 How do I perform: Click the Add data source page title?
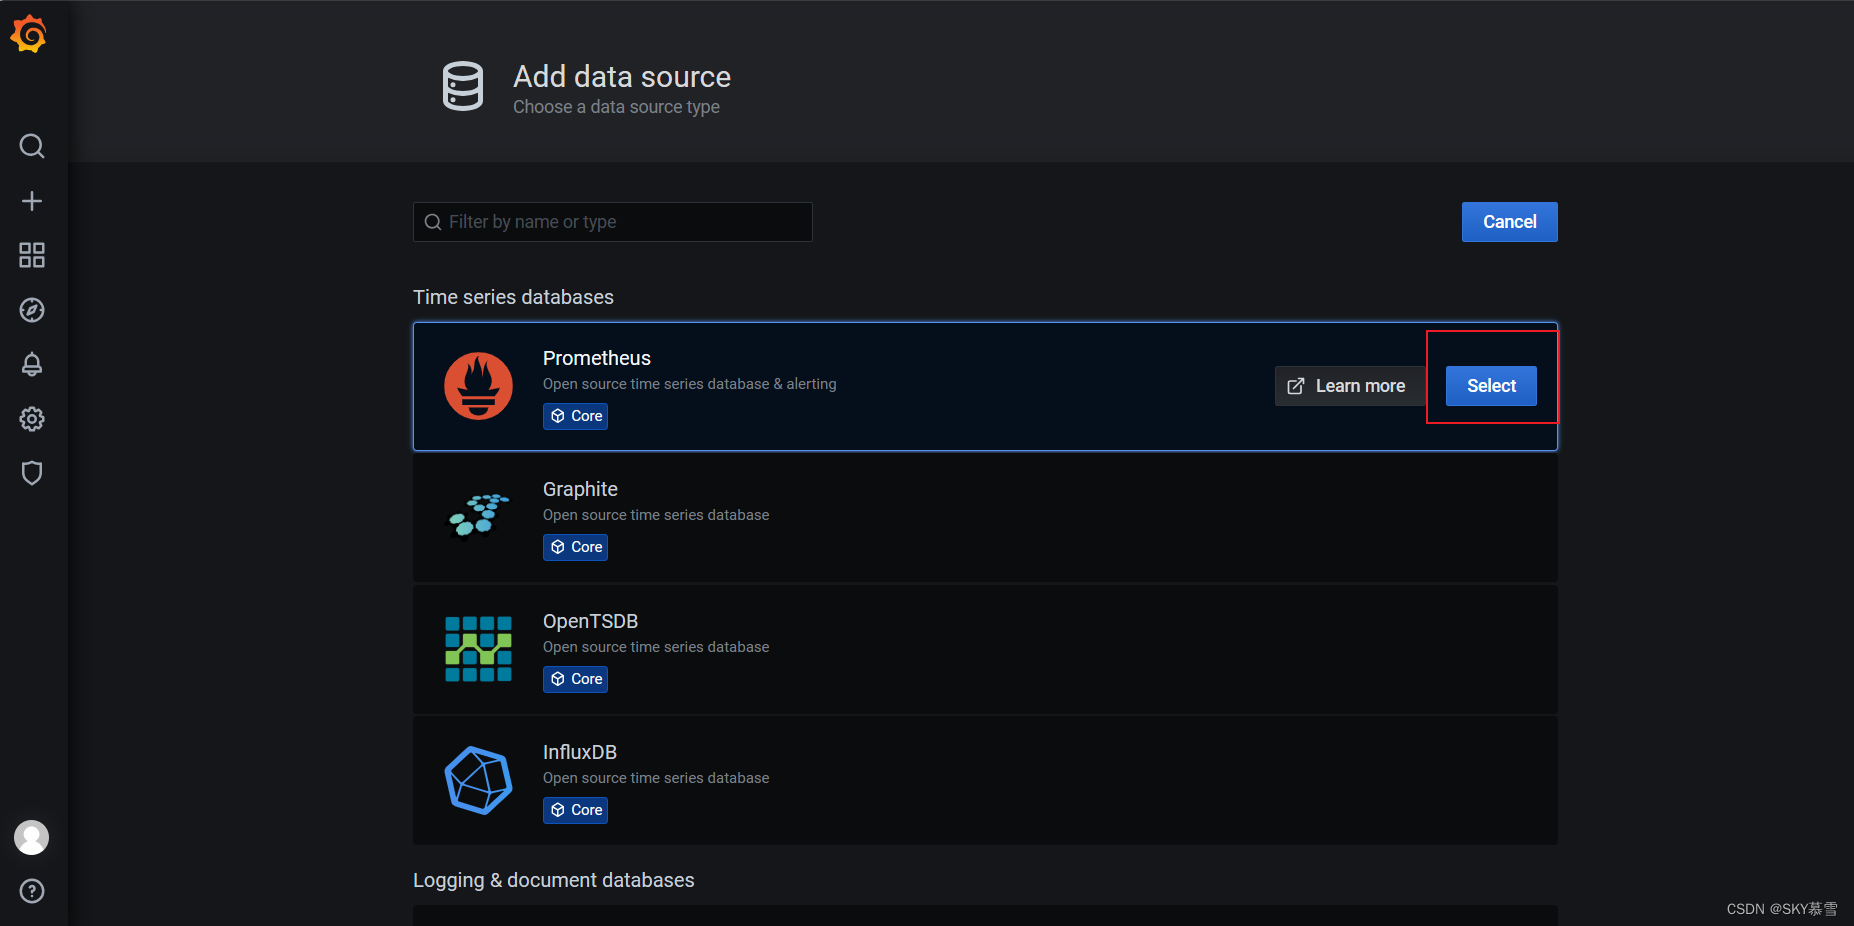pyautogui.click(x=622, y=77)
